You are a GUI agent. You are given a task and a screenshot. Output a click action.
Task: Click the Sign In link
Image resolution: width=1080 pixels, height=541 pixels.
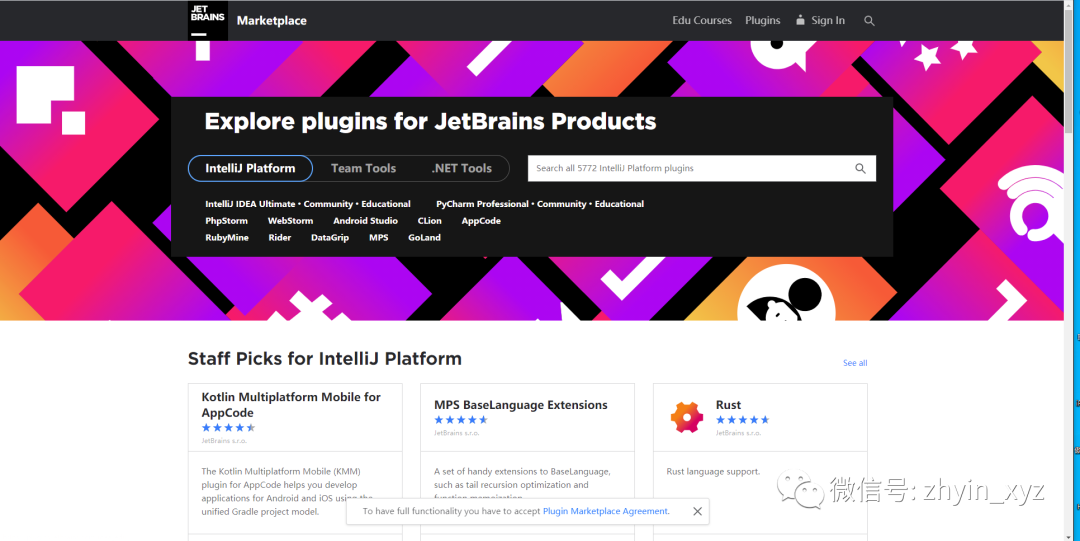828,21
